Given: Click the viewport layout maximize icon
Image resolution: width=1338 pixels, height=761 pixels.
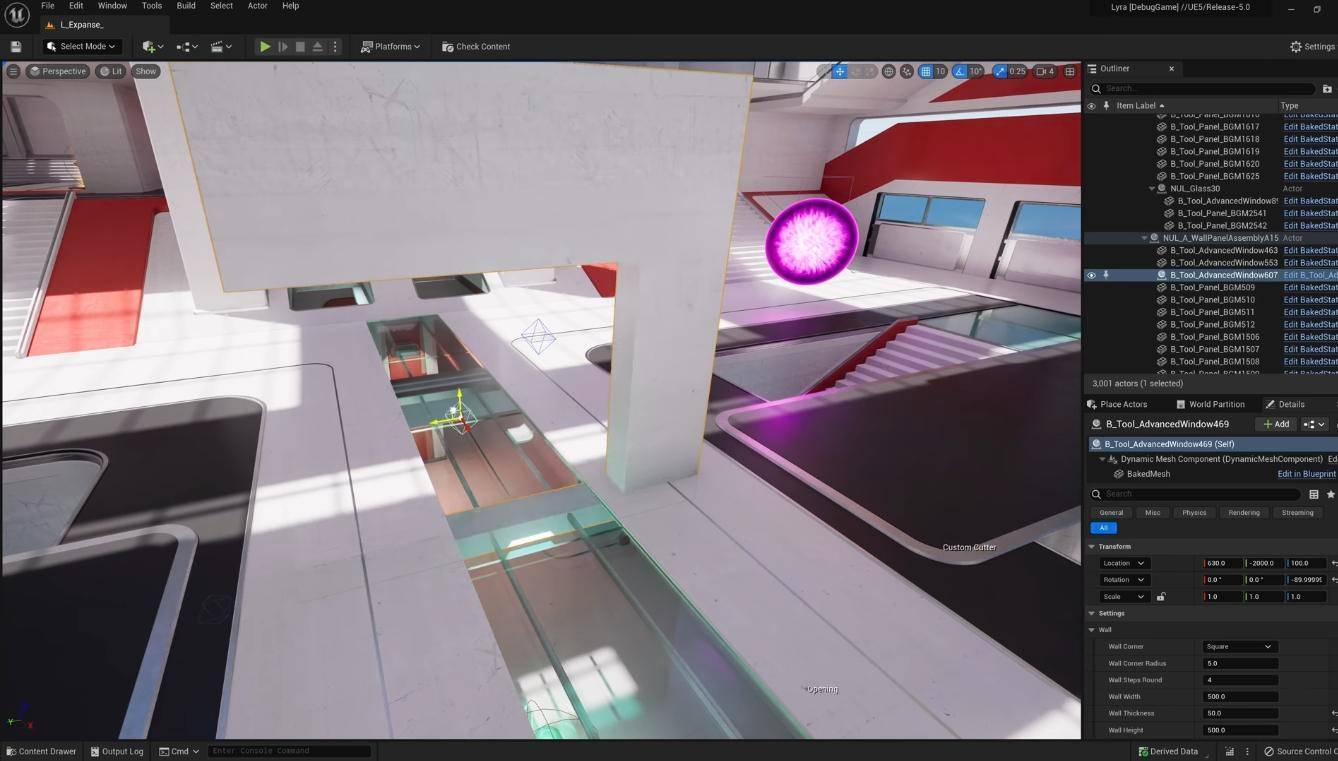Looking at the screenshot, I should [x=1069, y=71].
